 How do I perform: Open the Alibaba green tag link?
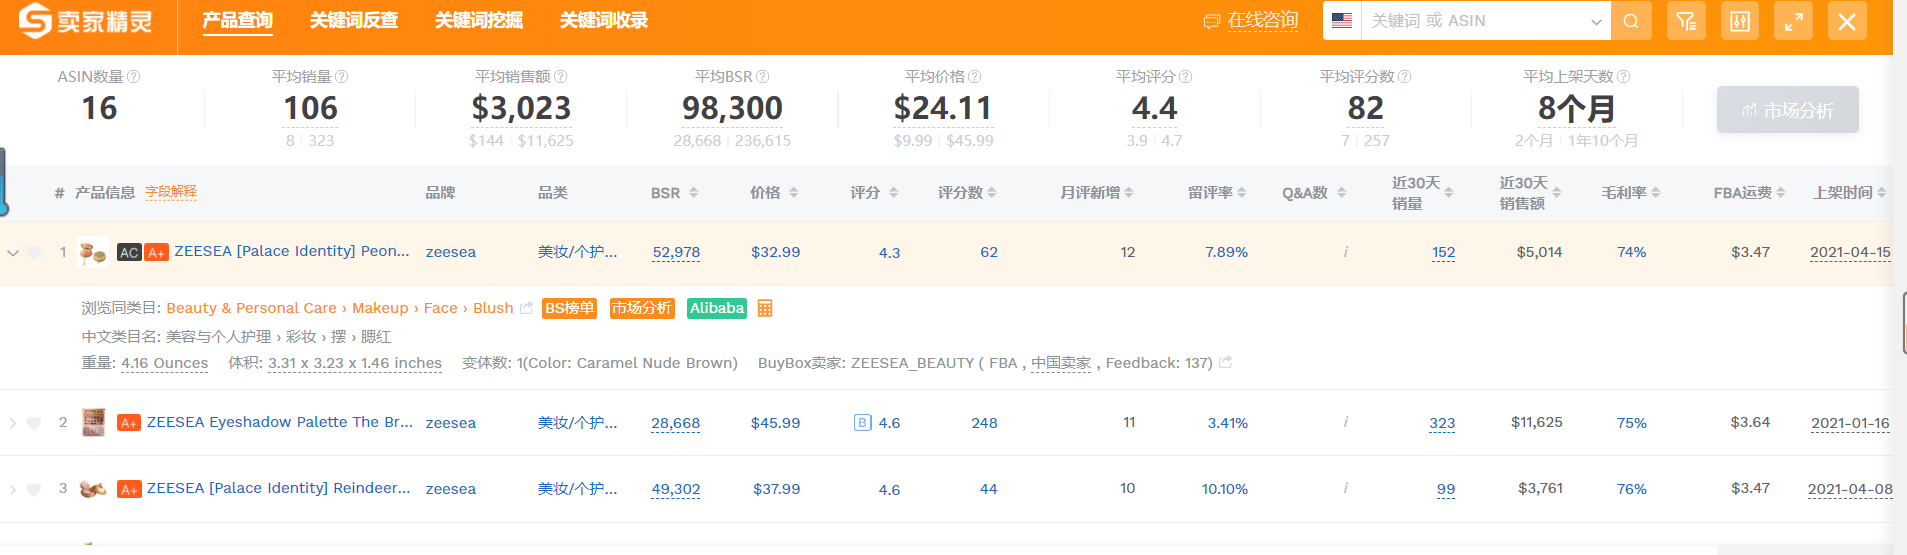[717, 308]
